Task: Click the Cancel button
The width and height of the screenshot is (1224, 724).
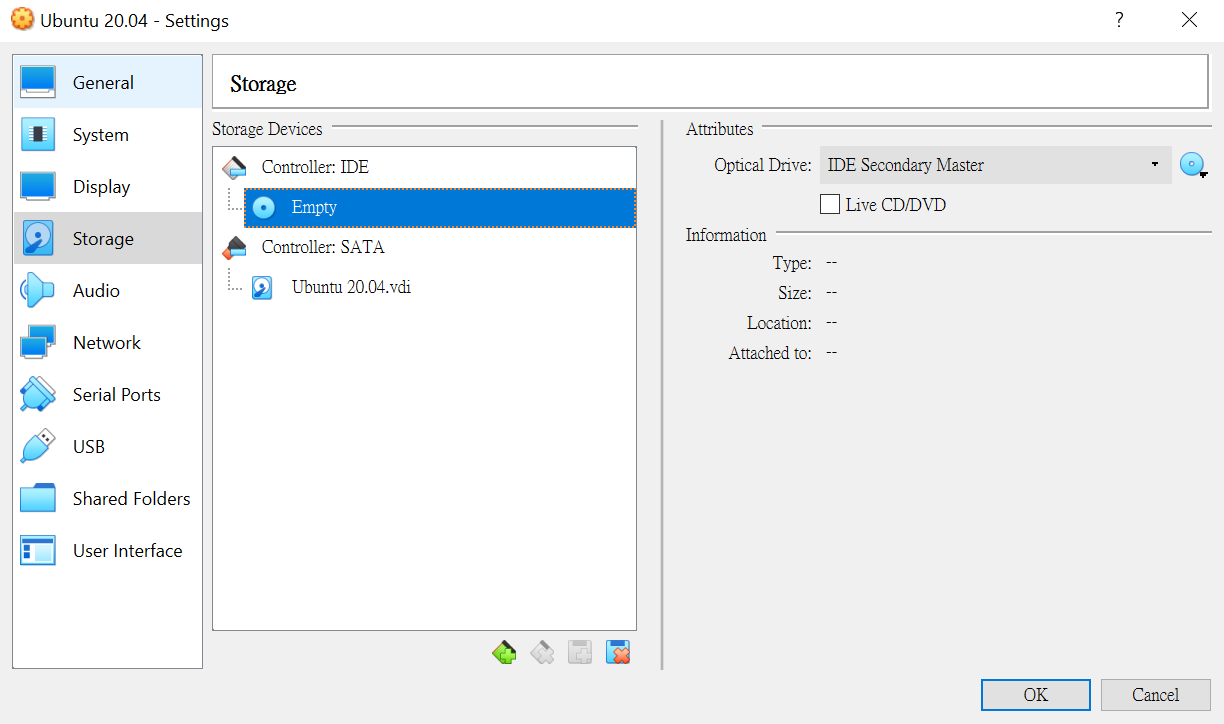Action: coord(1156,695)
